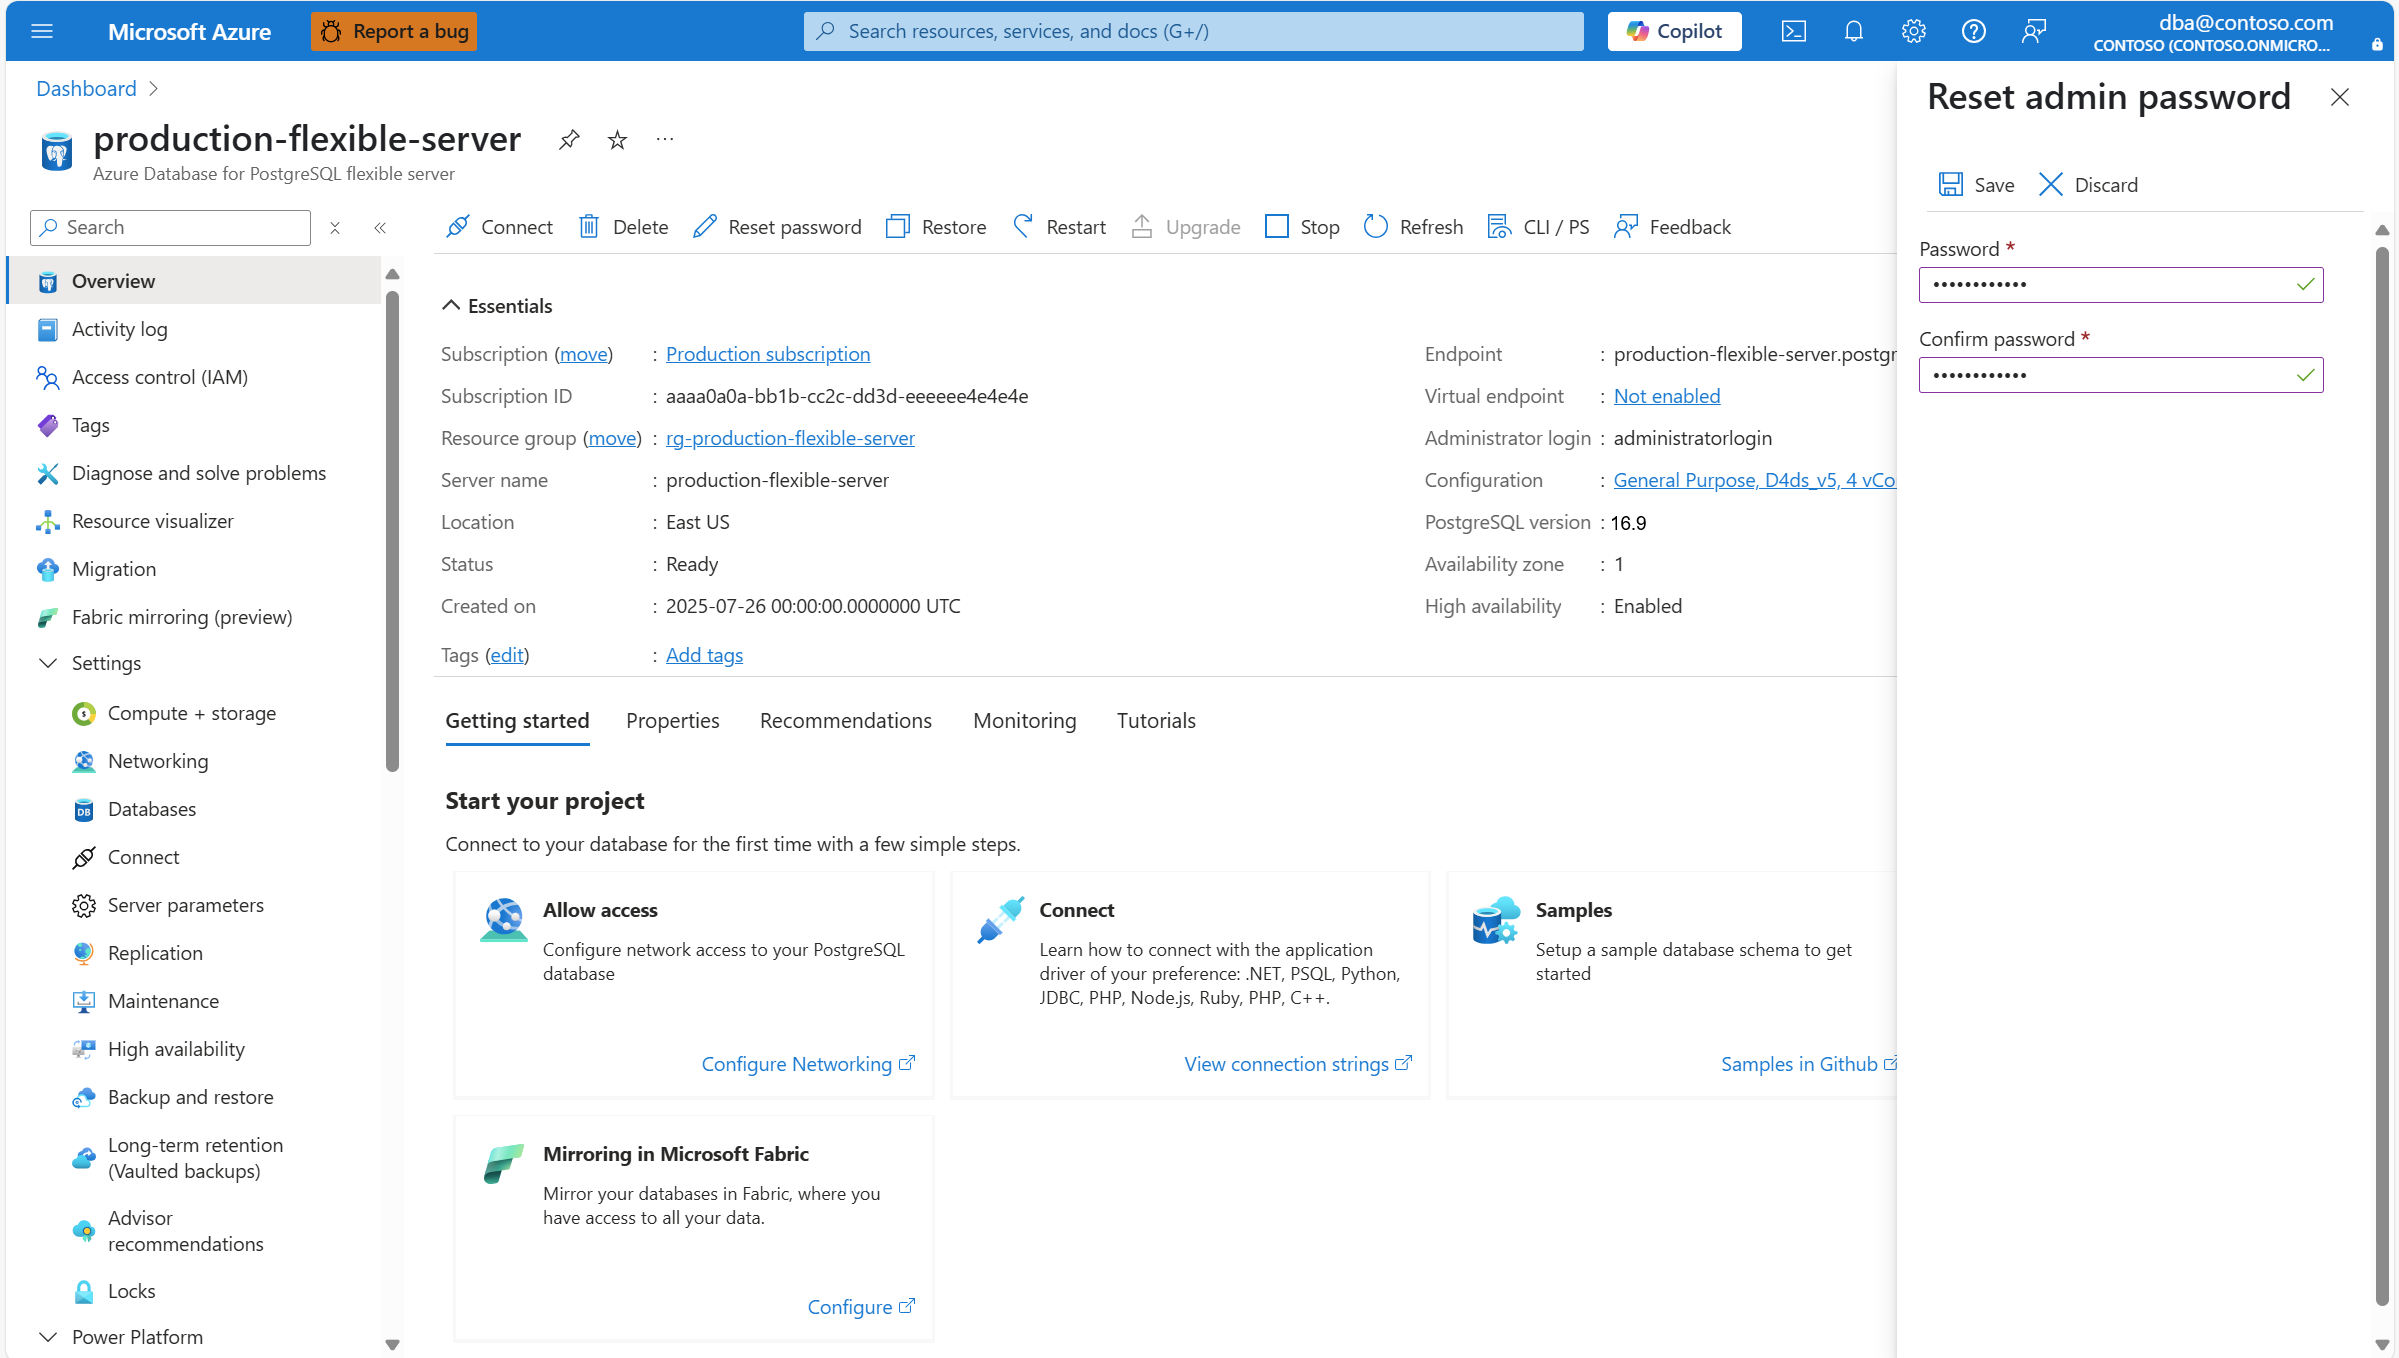
Task: Pin production-flexible-server to dashboard
Action: point(568,139)
